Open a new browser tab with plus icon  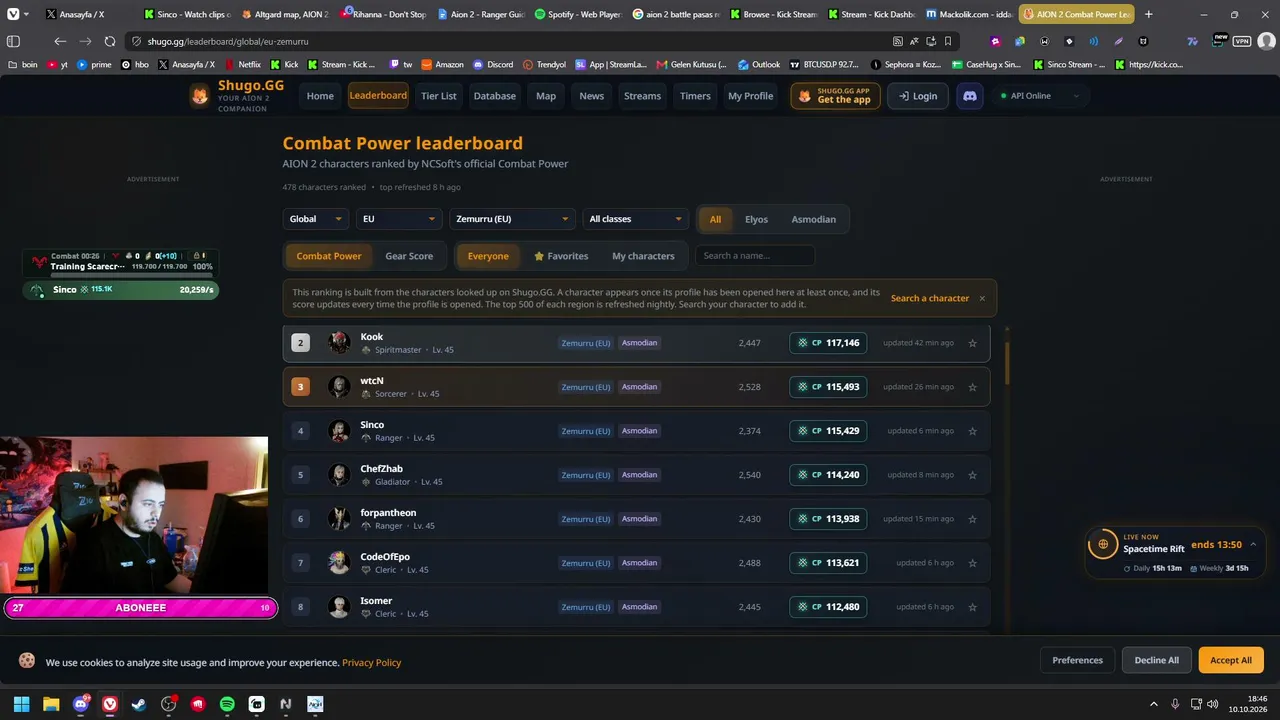pos(1148,14)
